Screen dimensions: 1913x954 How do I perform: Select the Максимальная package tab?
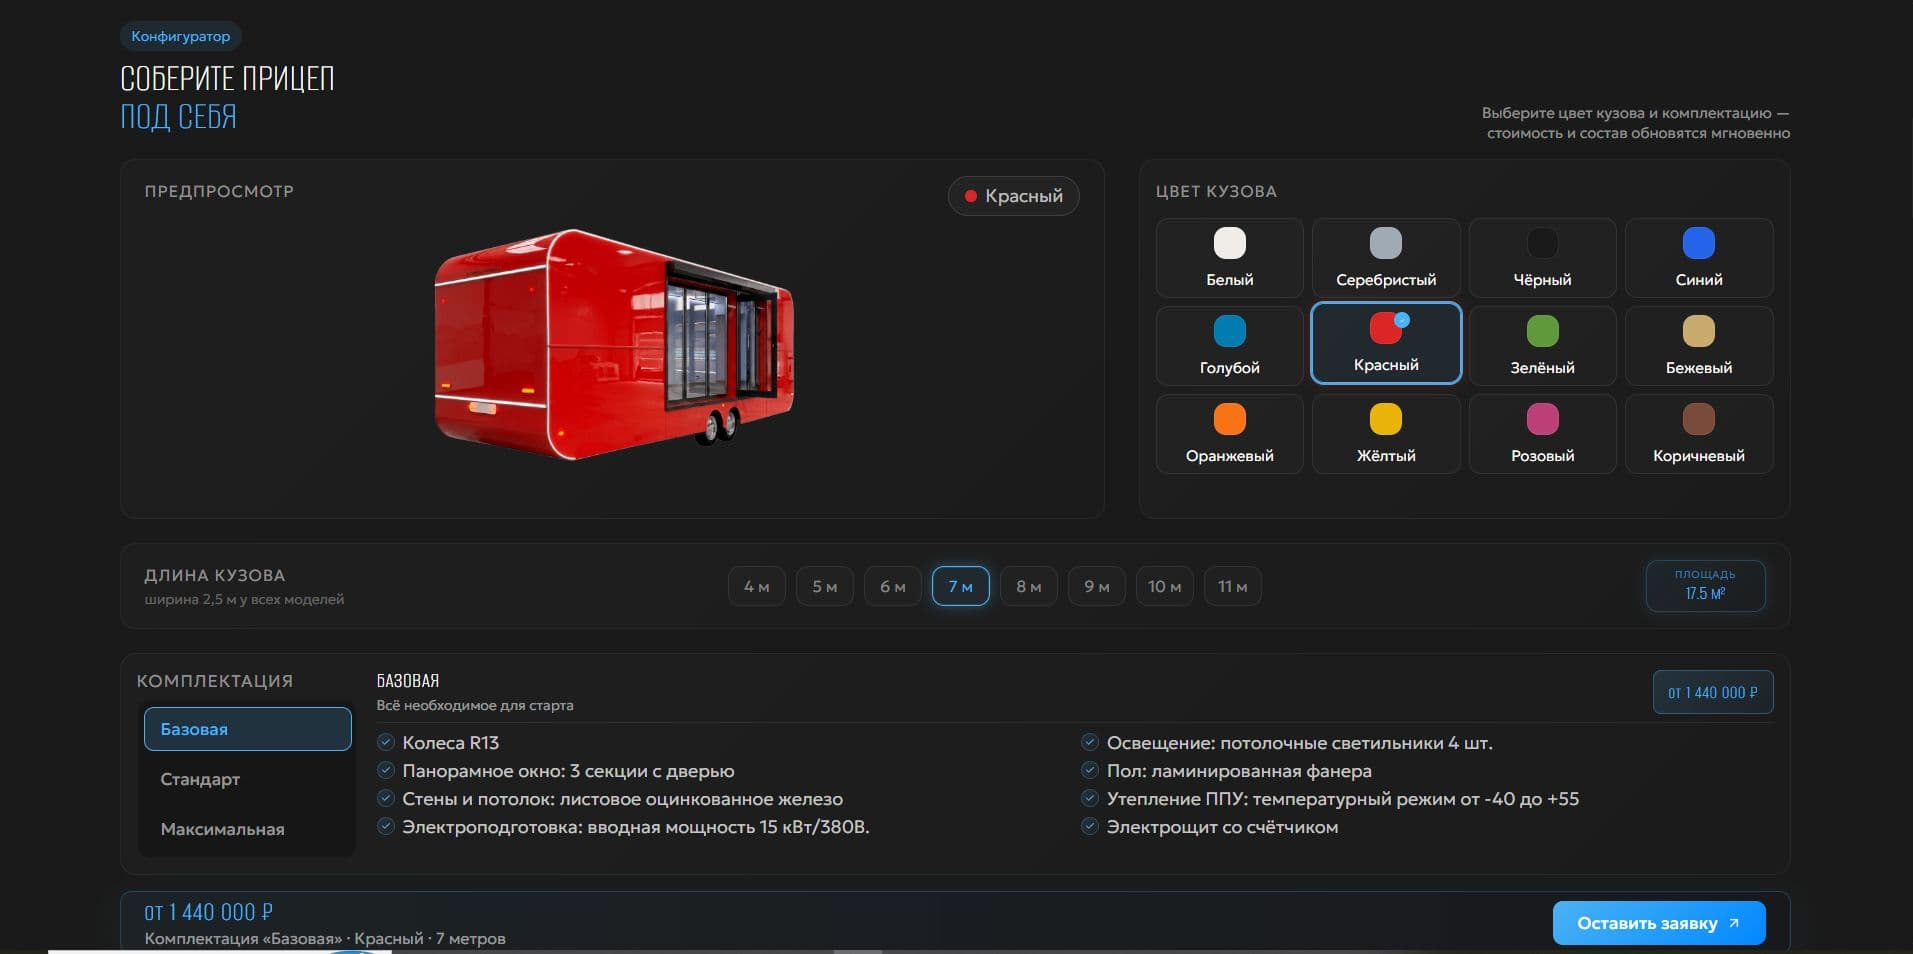point(248,829)
